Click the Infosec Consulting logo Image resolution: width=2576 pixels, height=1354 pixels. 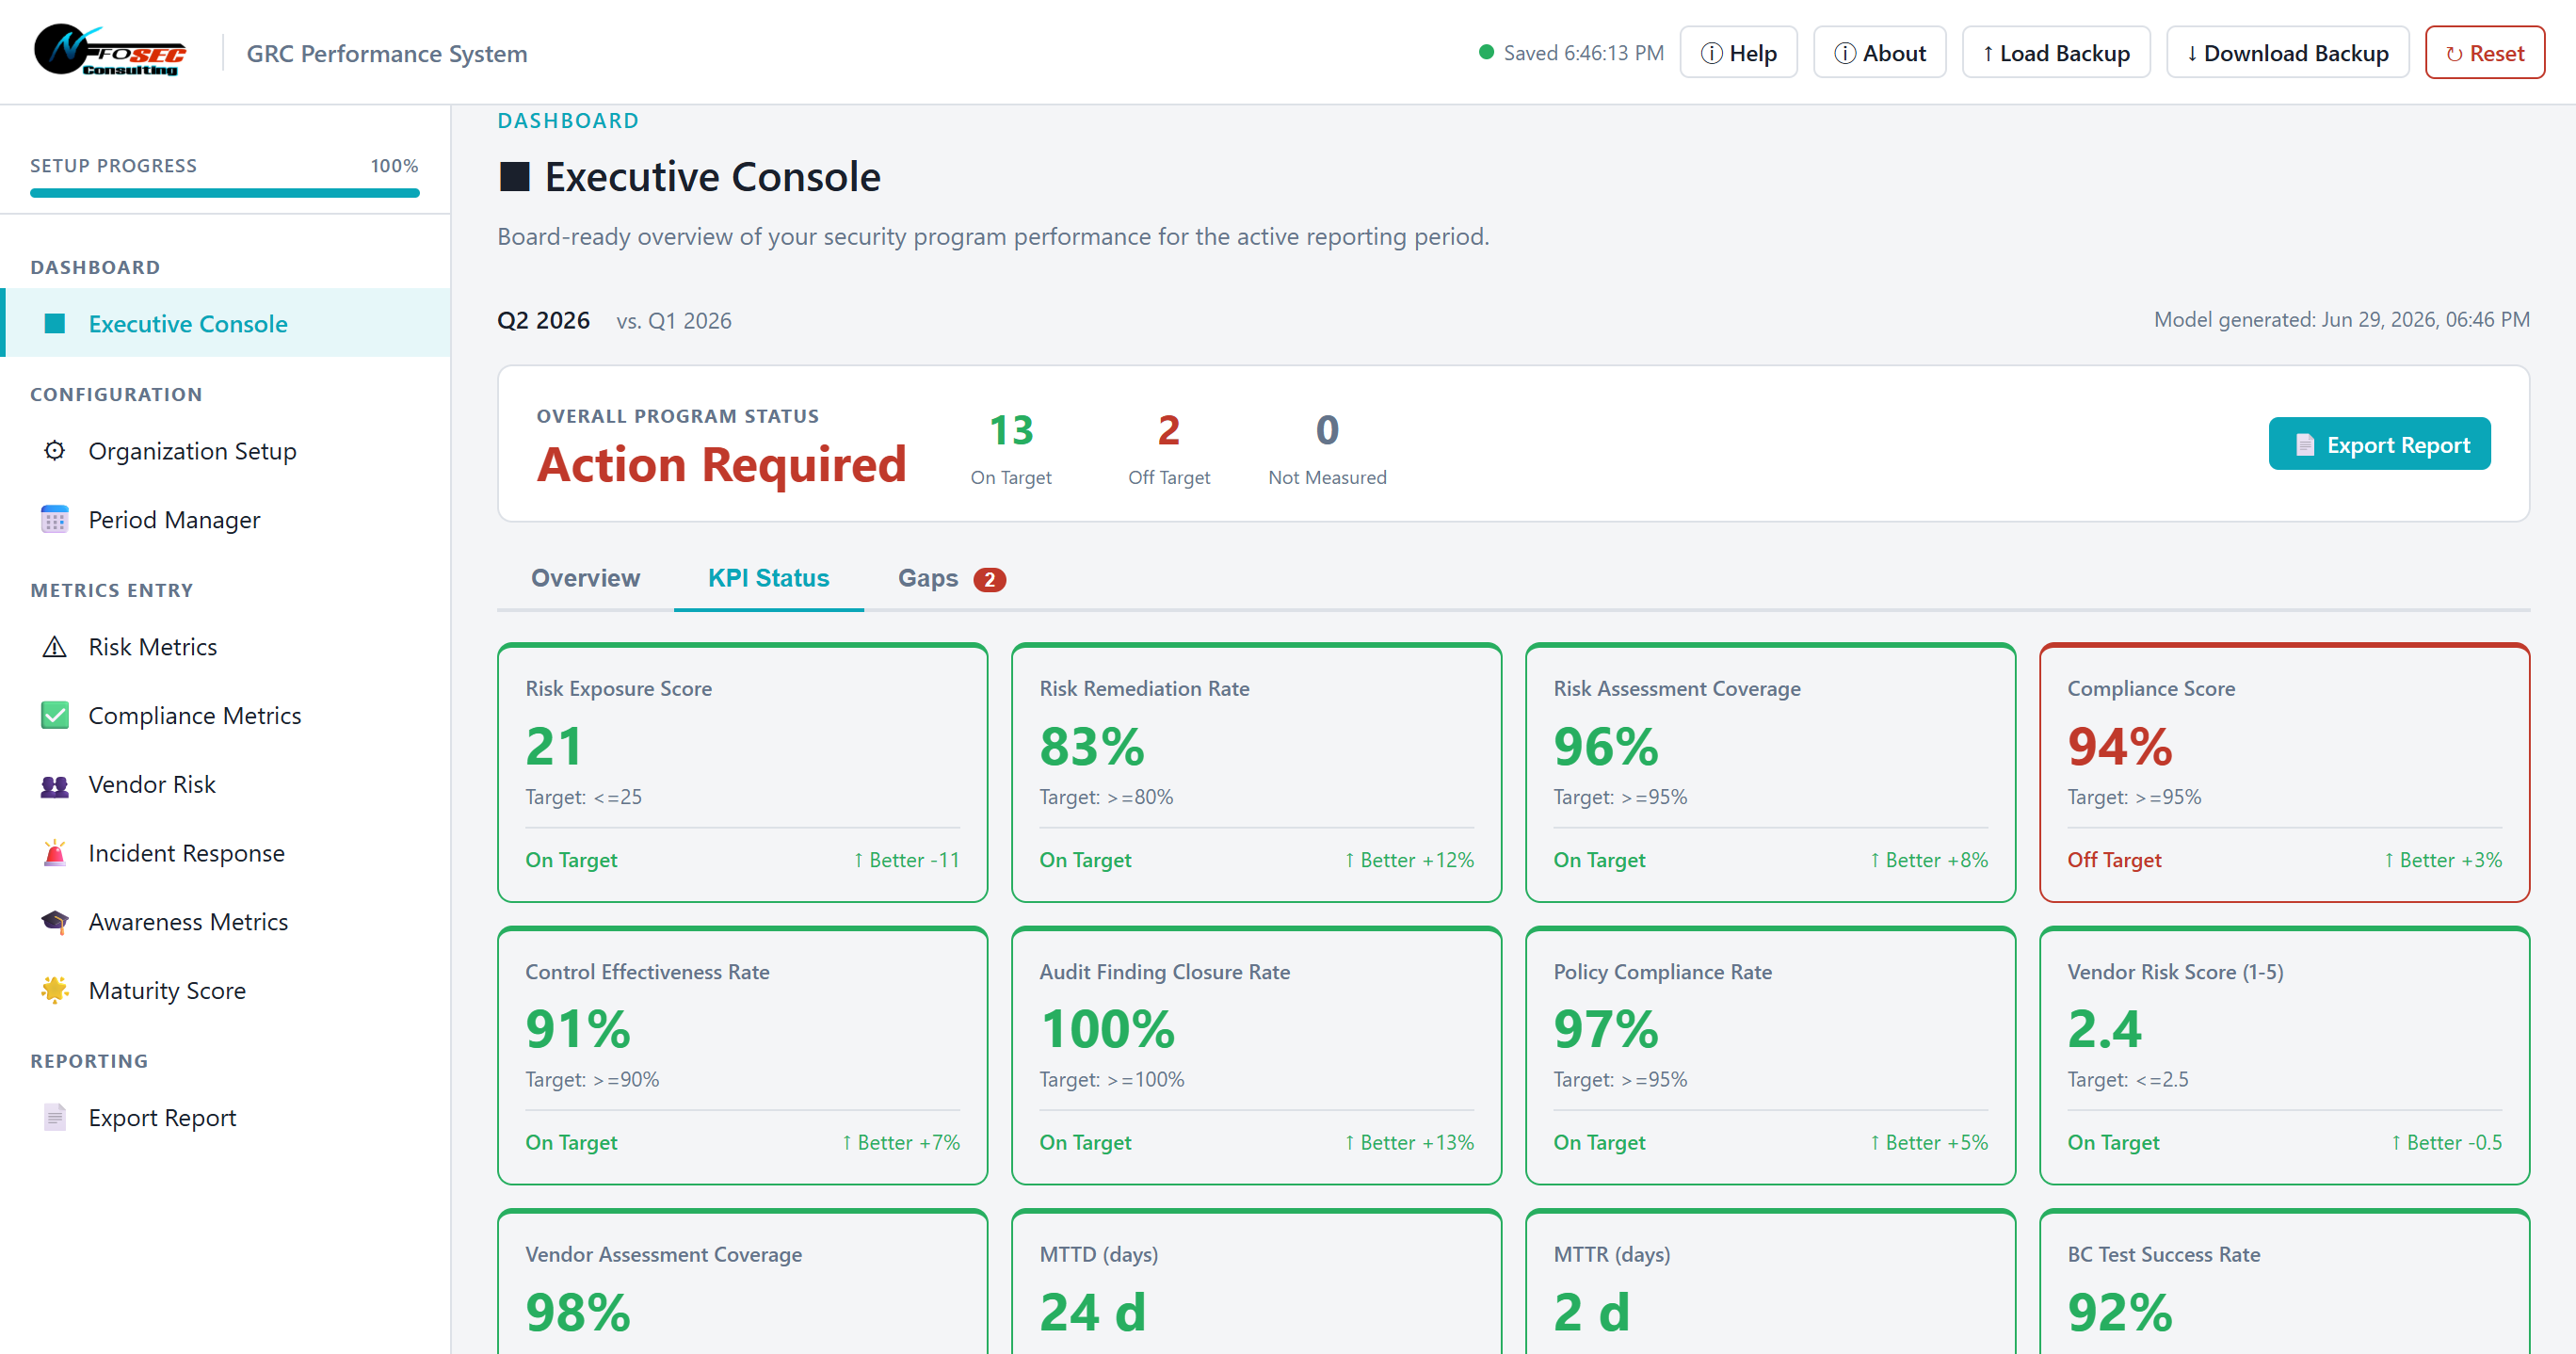110,51
